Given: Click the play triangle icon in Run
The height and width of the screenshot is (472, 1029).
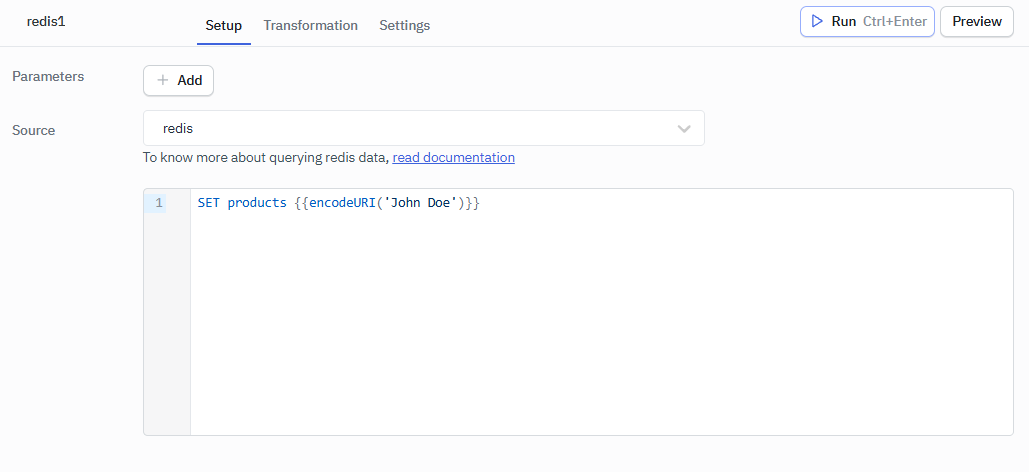Looking at the screenshot, I should (x=817, y=21).
